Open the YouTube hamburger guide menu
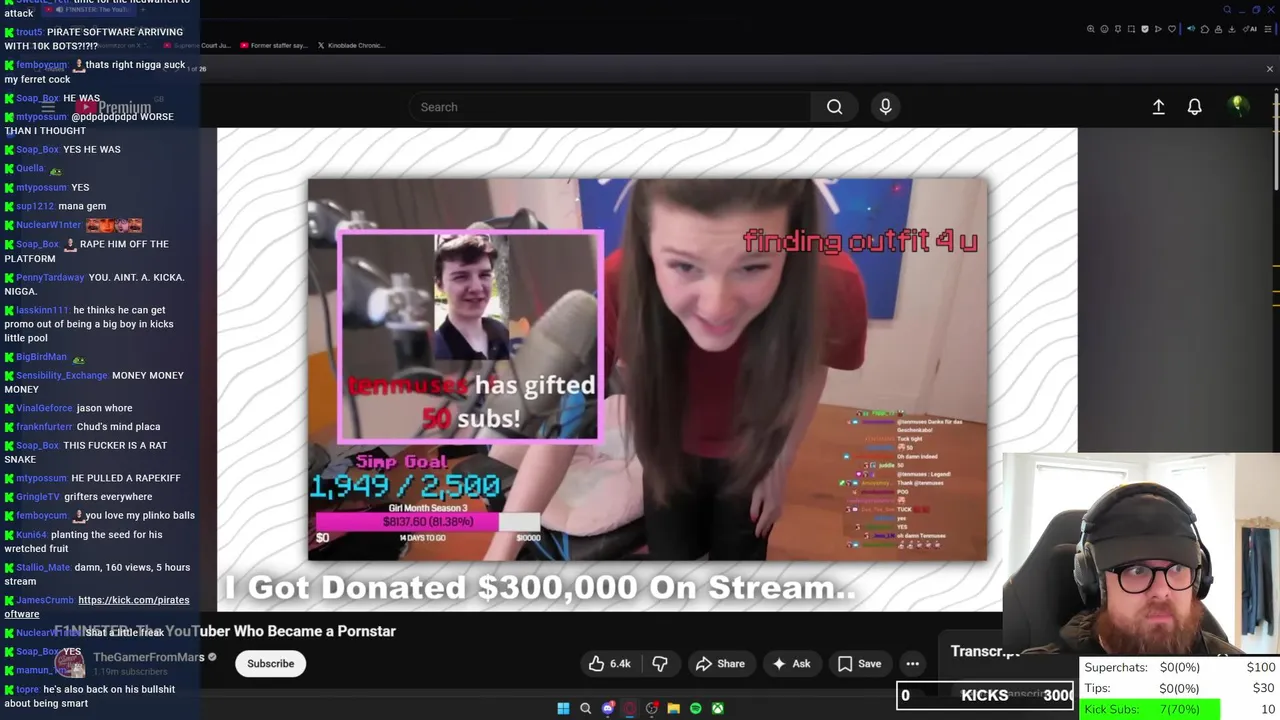Image resolution: width=1280 pixels, height=720 pixels. [47, 107]
